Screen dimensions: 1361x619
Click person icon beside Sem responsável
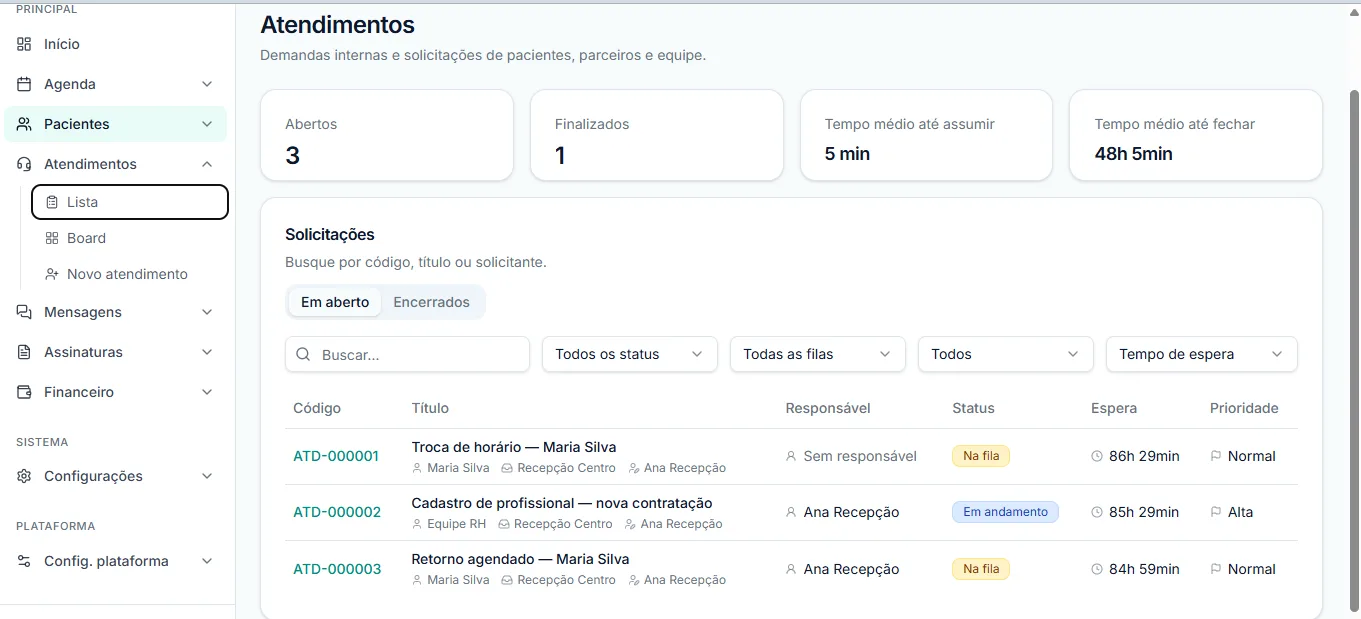coord(792,456)
